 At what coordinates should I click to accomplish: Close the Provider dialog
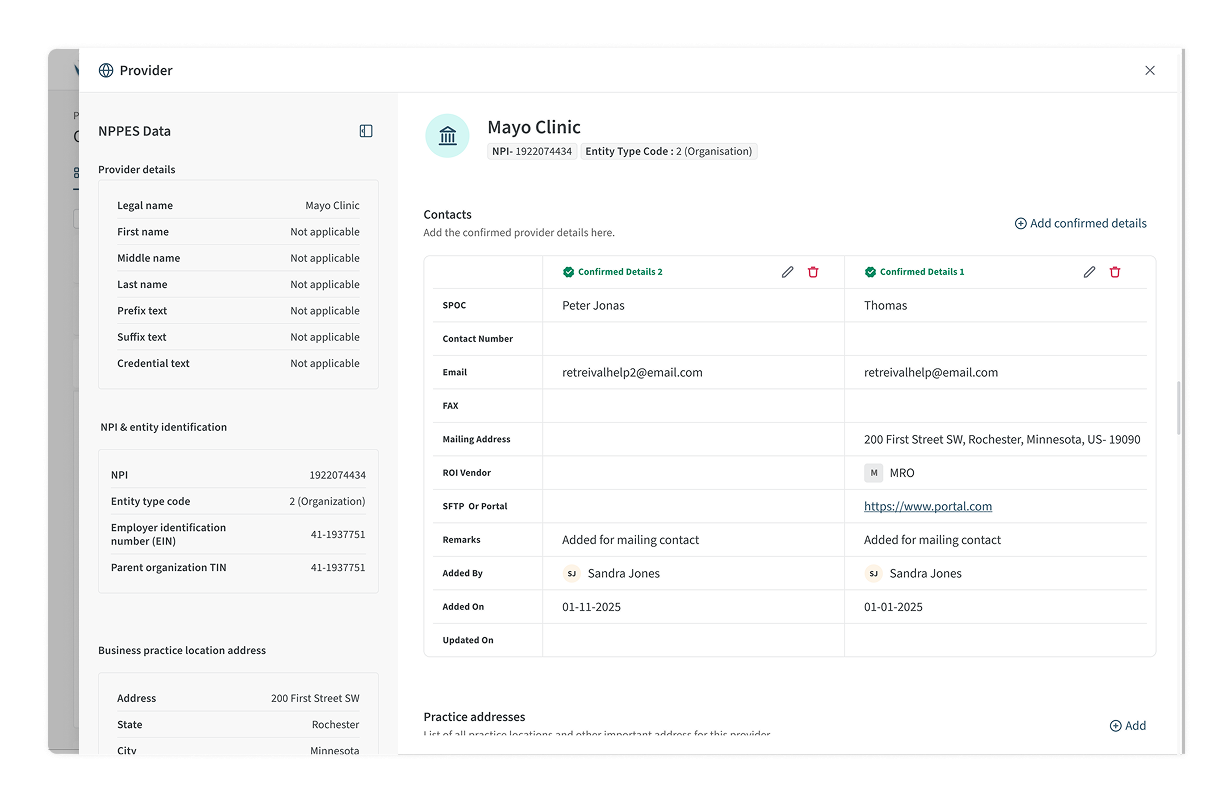pos(1150,71)
